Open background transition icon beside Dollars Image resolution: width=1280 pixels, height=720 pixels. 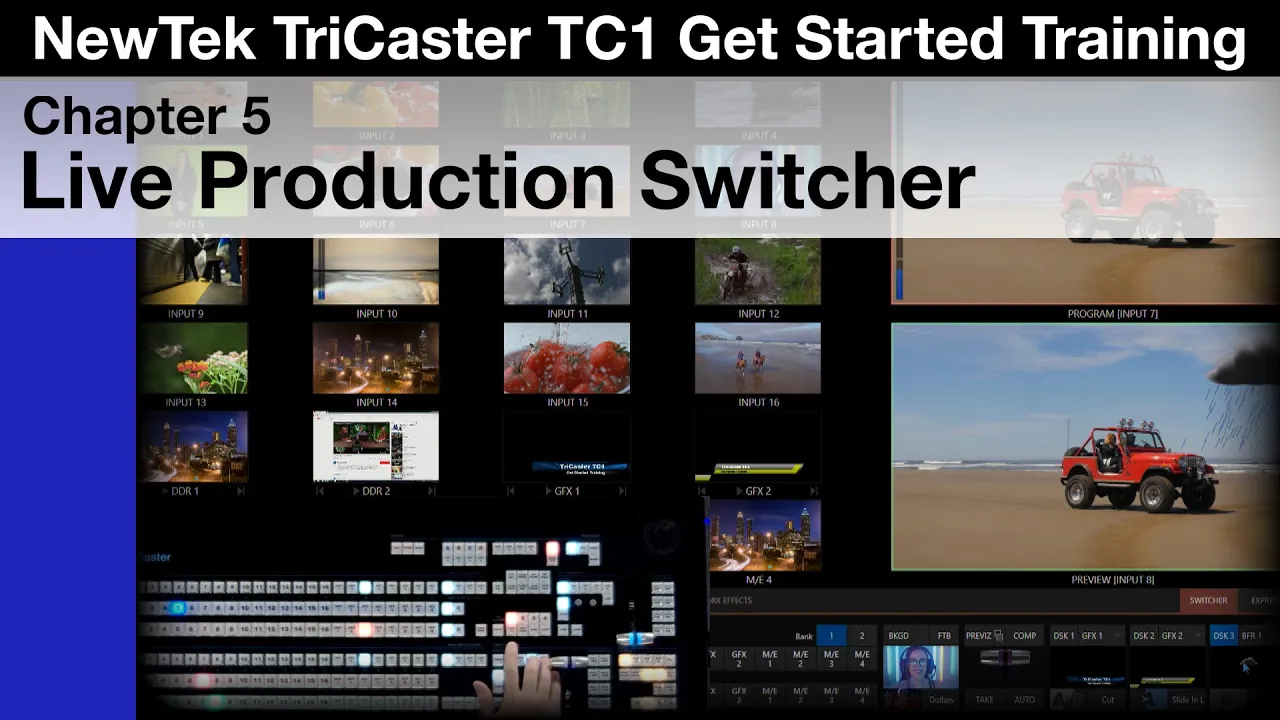pyautogui.click(x=903, y=700)
